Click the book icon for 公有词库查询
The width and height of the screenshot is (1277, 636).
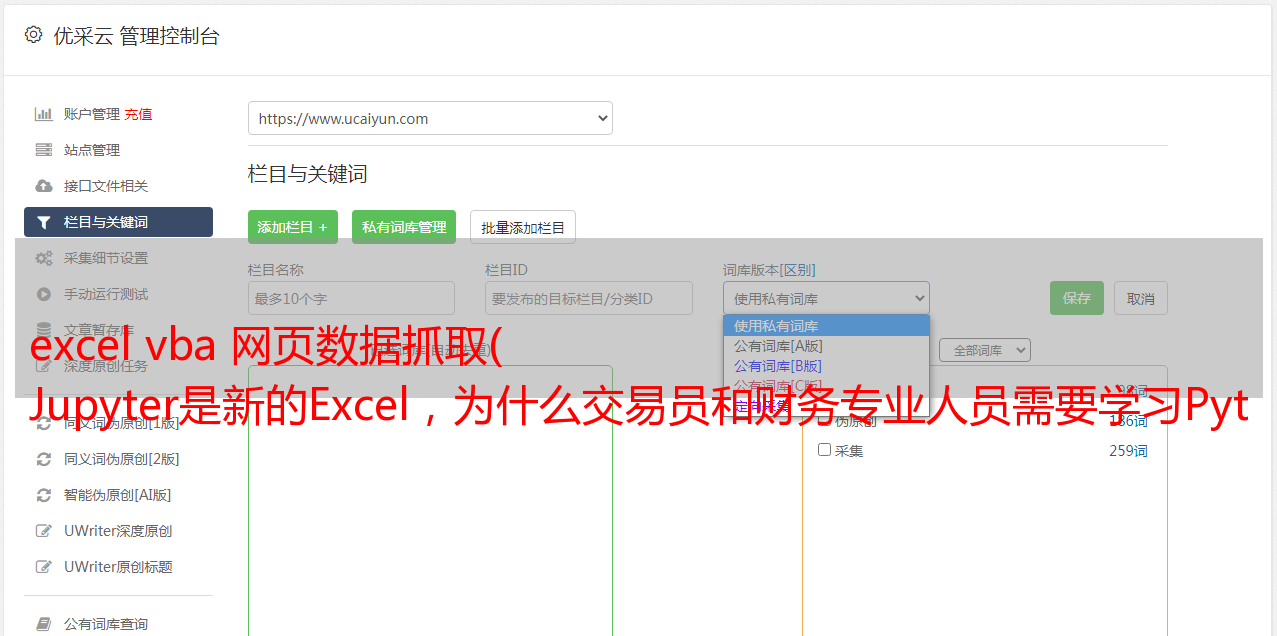coord(43,624)
